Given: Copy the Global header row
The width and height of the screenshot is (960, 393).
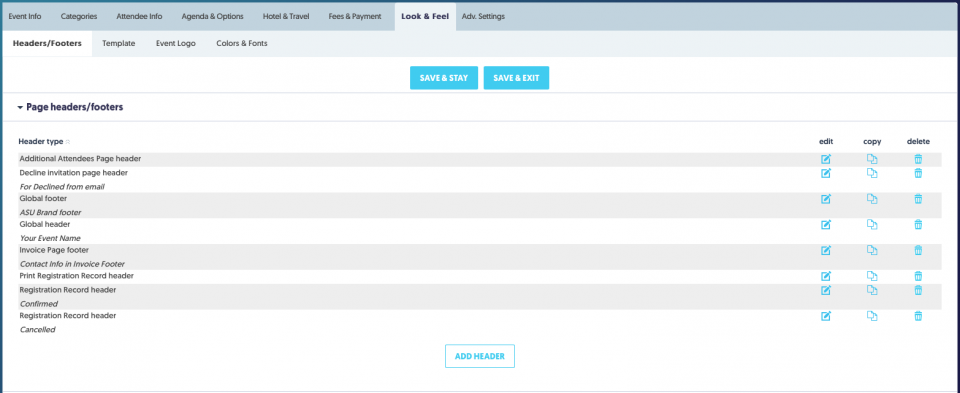Looking at the screenshot, I should [x=872, y=225].
